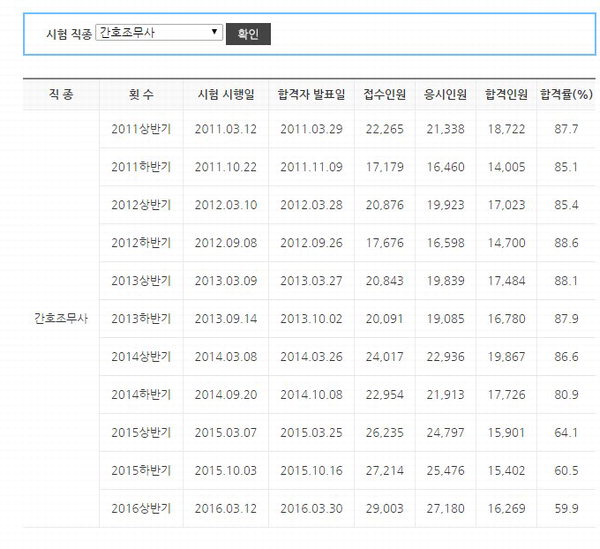The image size is (600, 549).
Task: Click the 응시인원 column header
Action: 445,94
